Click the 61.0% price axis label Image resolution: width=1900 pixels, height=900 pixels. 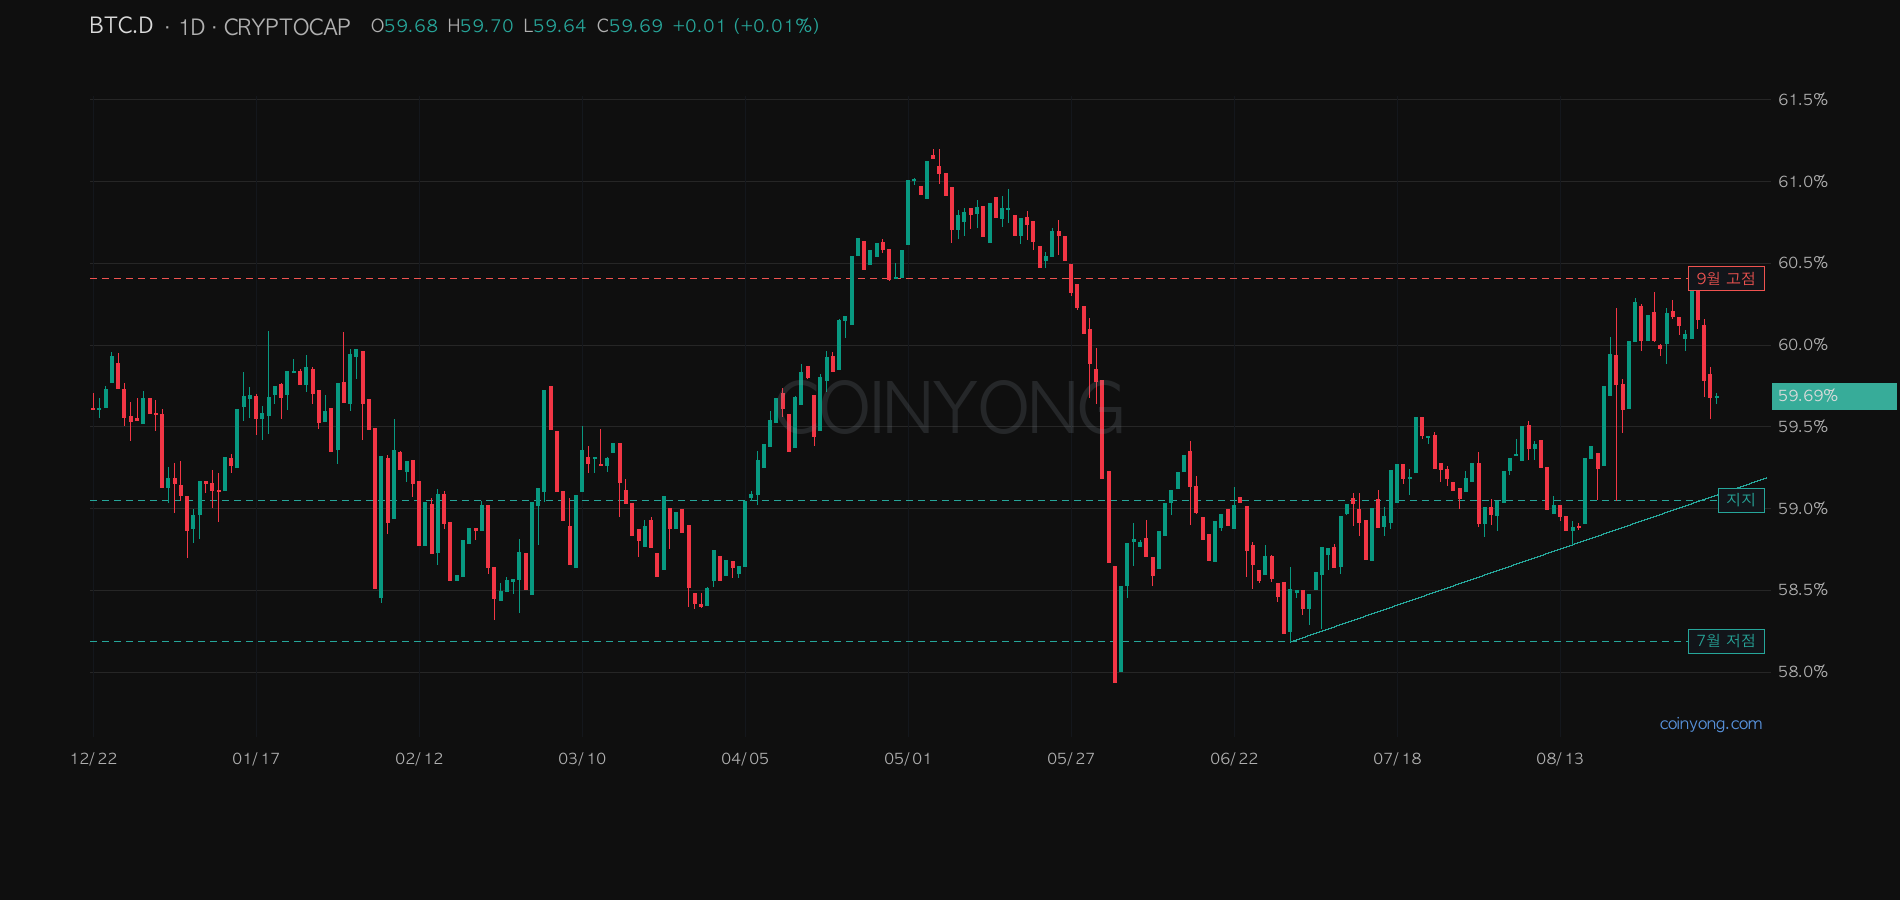(1802, 182)
